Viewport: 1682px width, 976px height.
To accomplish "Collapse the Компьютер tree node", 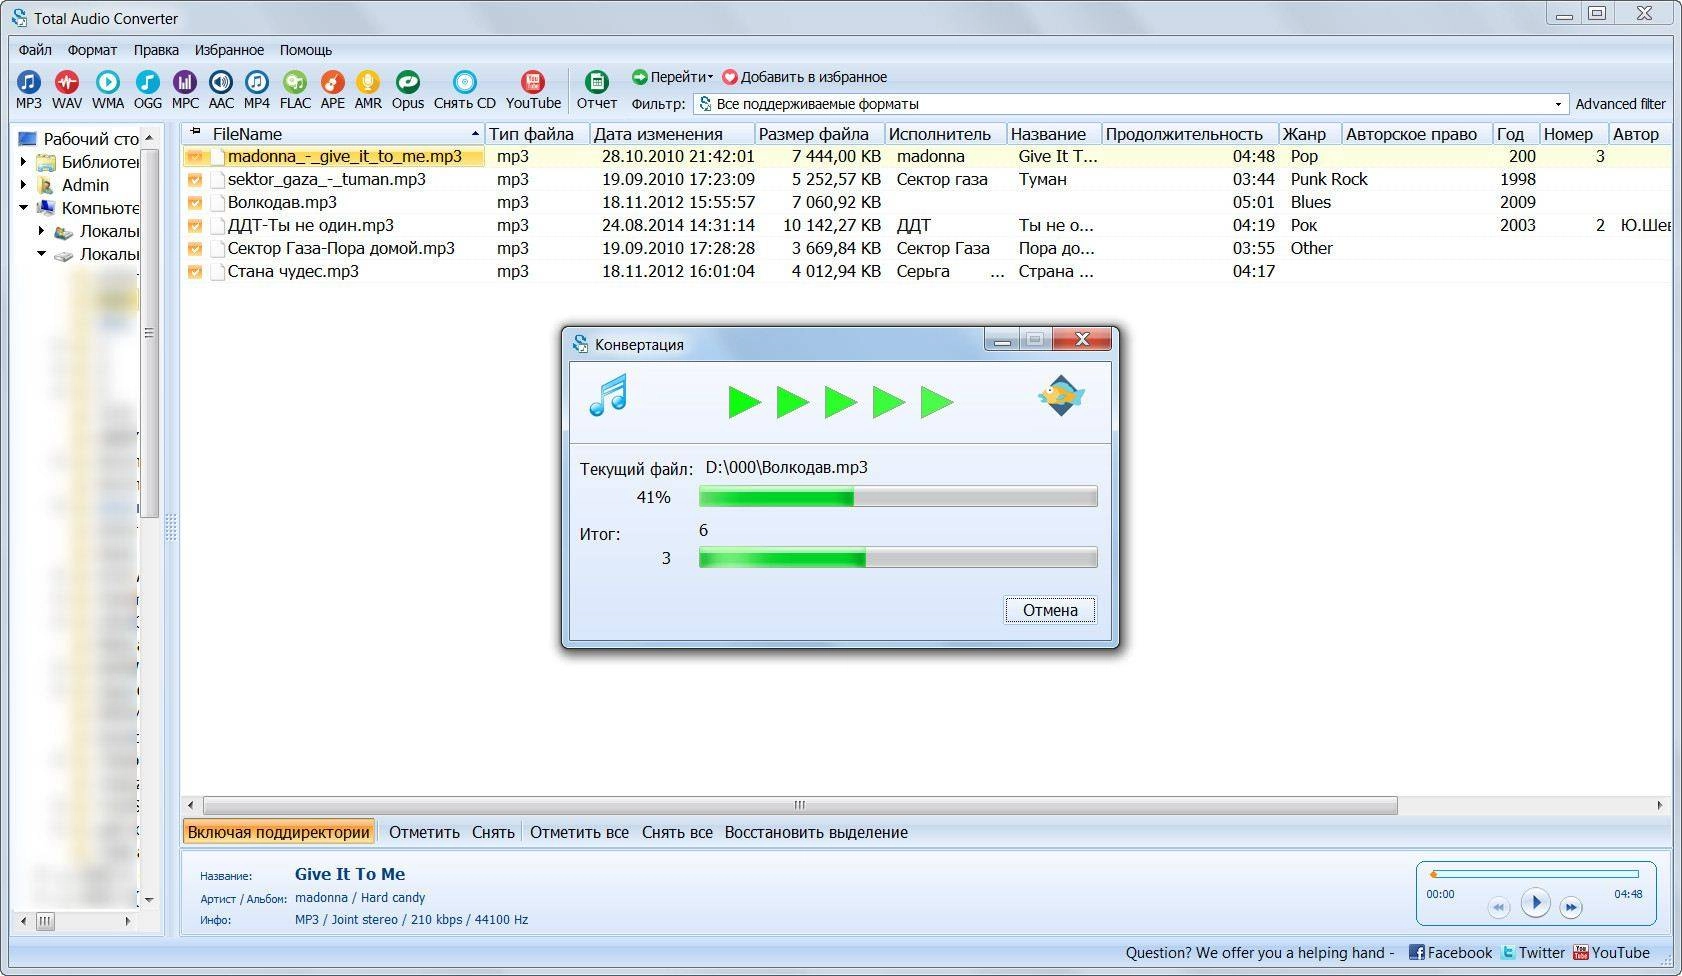I will [x=23, y=208].
